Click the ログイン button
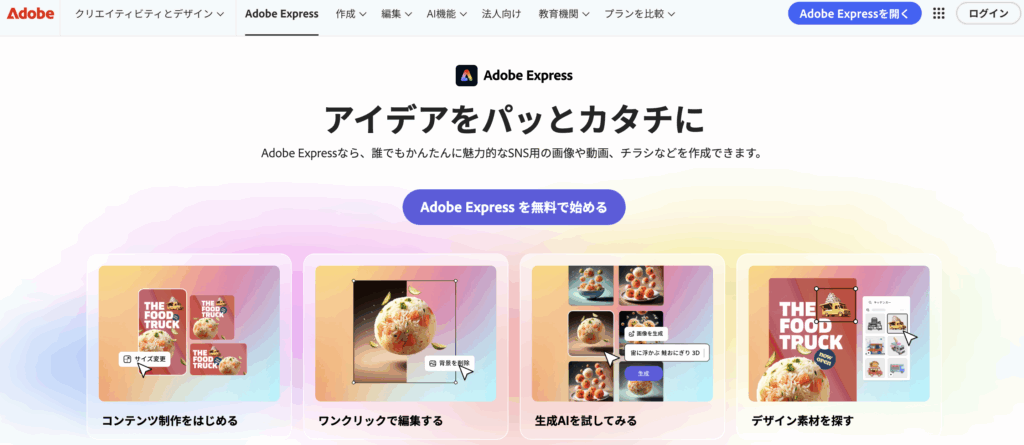Screen dimensions: 1024x445 click(988, 14)
